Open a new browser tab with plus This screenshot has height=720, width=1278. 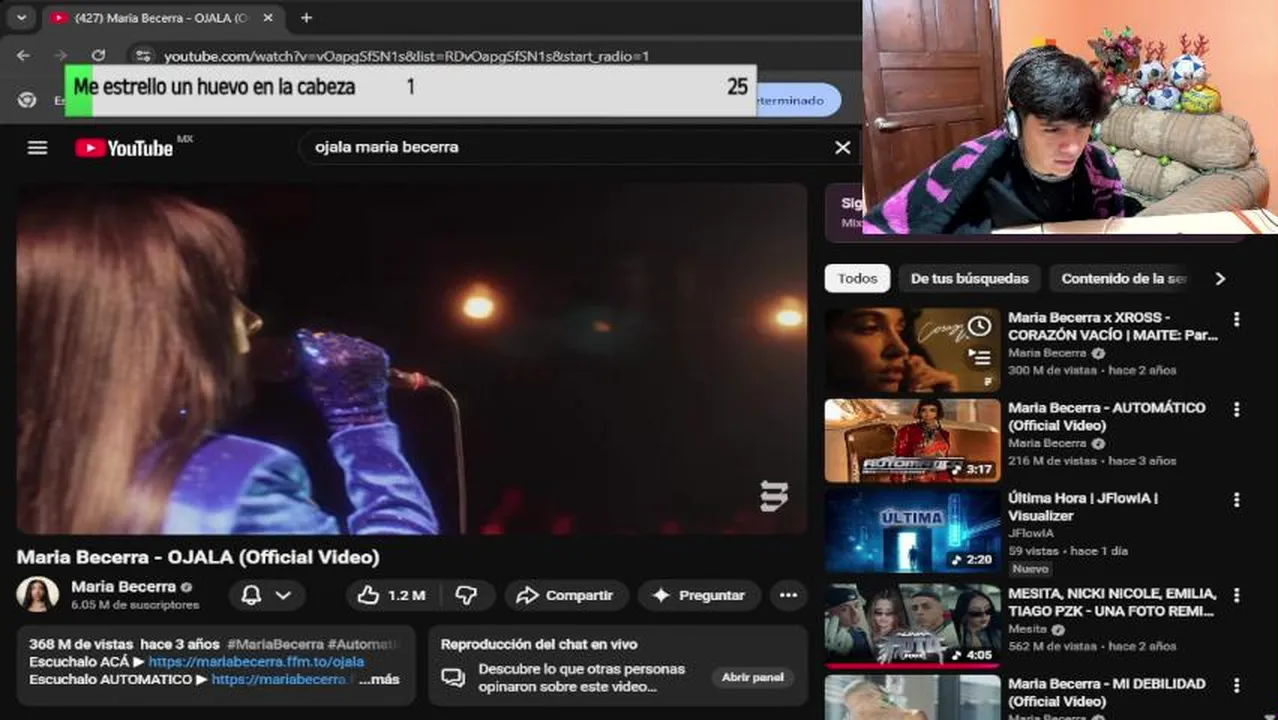306,18
